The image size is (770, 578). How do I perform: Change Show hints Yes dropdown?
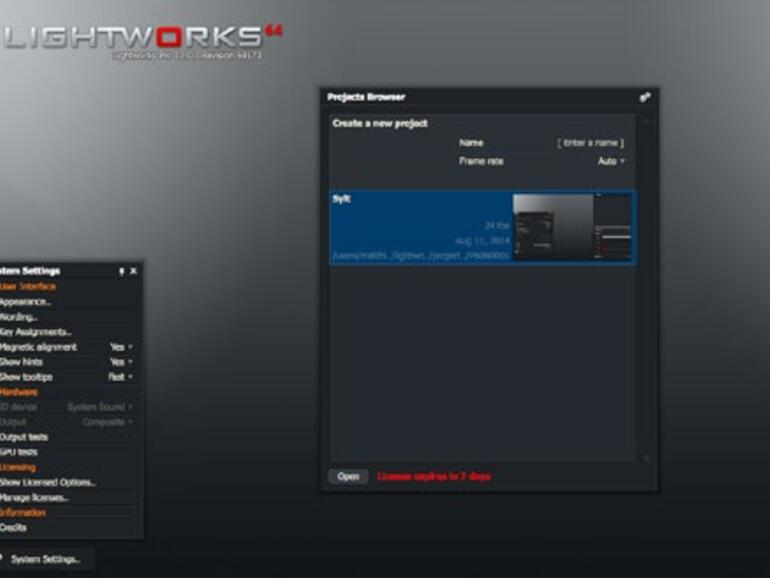[x=121, y=362]
